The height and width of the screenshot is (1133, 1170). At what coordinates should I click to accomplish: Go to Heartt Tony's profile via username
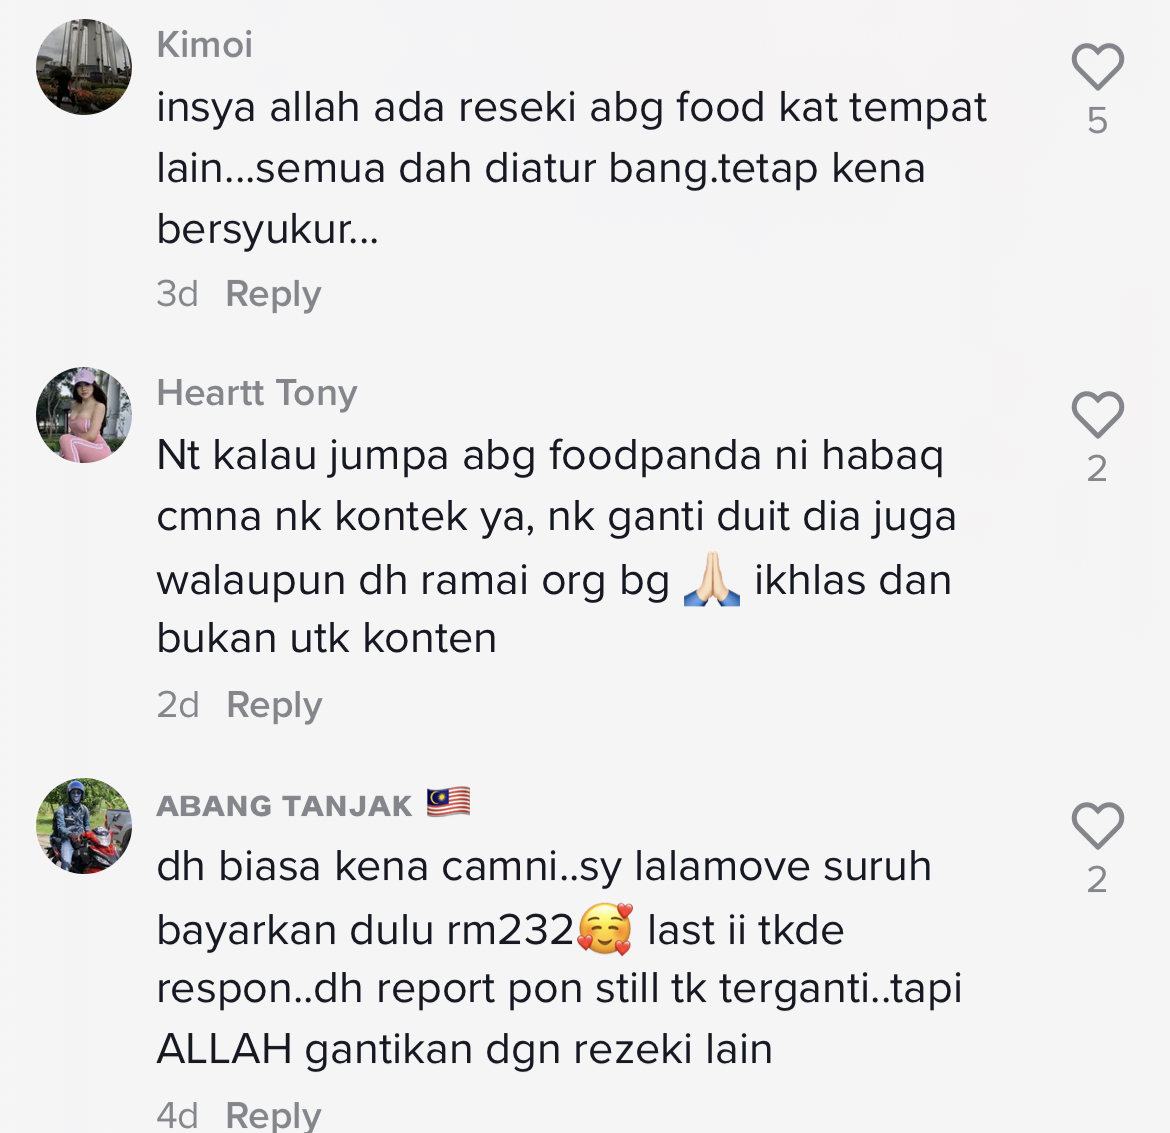click(x=257, y=393)
